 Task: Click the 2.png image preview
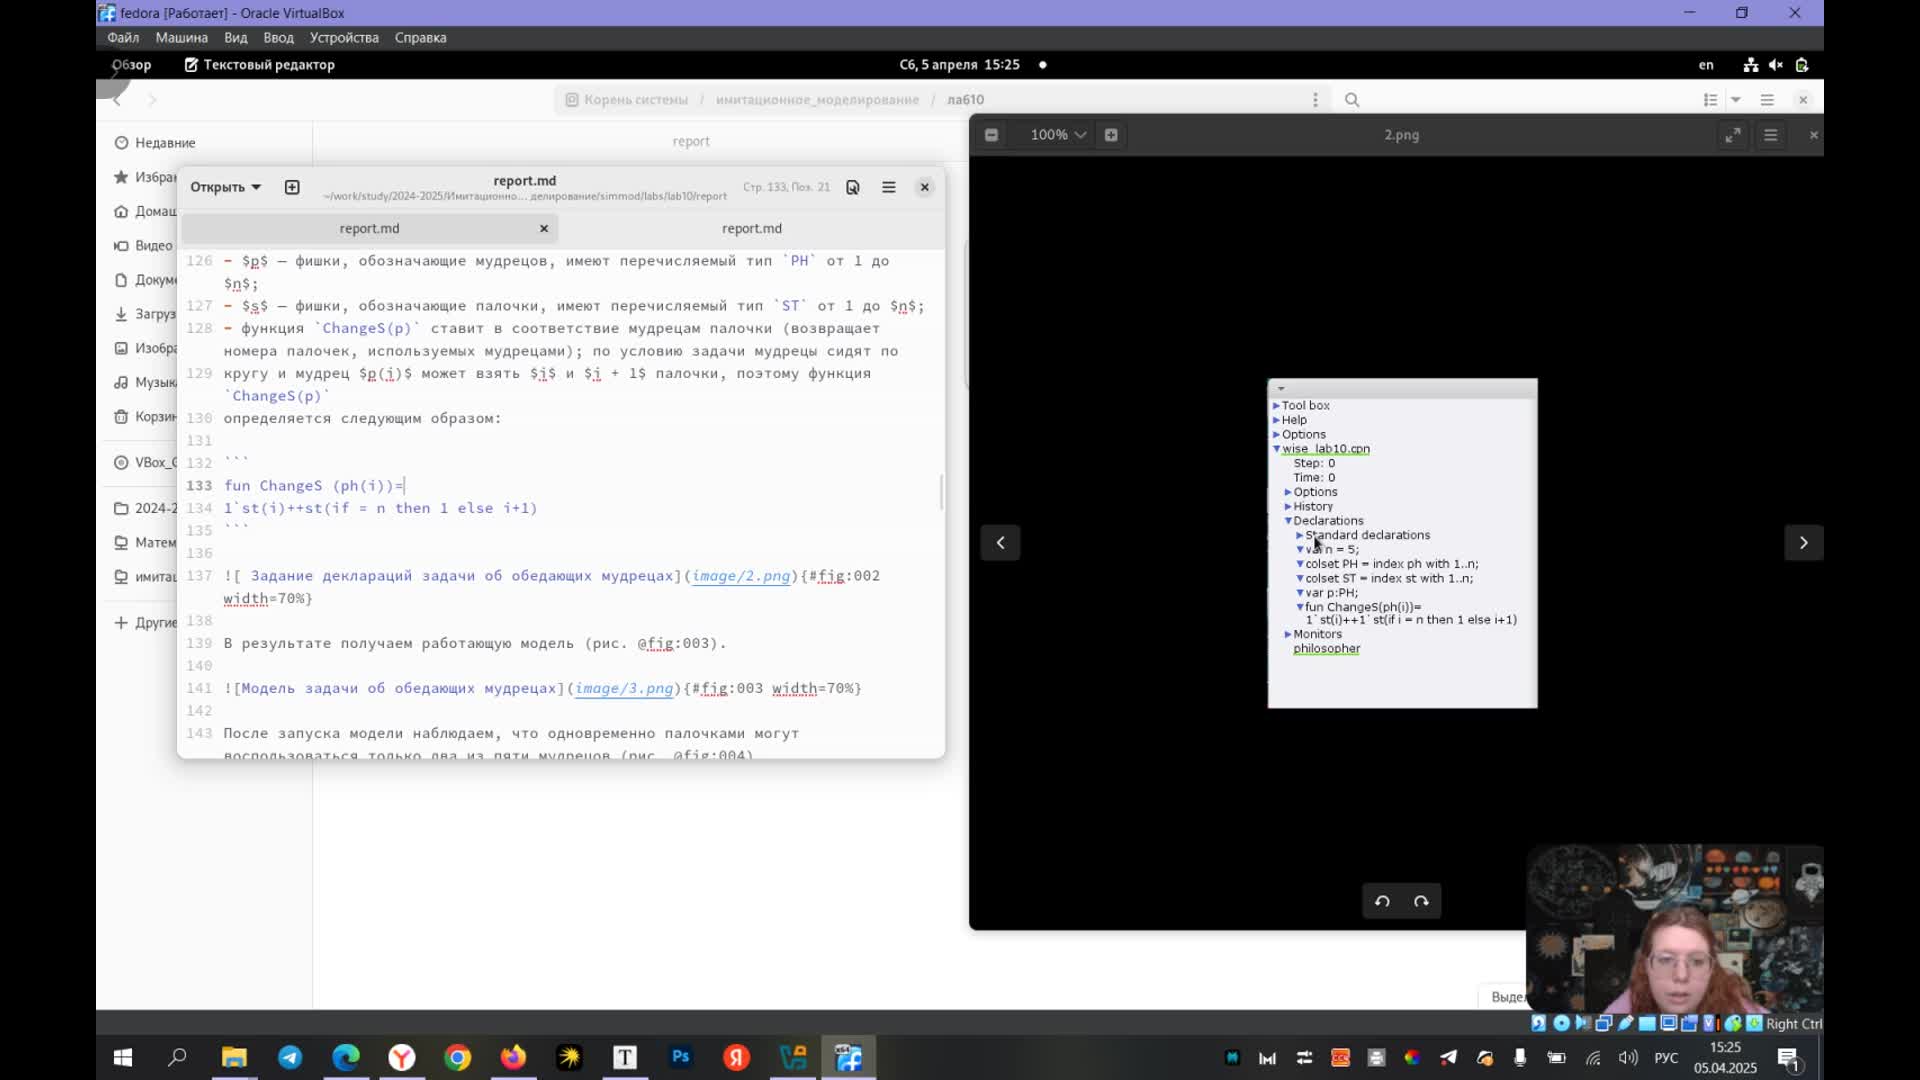pos(1402,543)
